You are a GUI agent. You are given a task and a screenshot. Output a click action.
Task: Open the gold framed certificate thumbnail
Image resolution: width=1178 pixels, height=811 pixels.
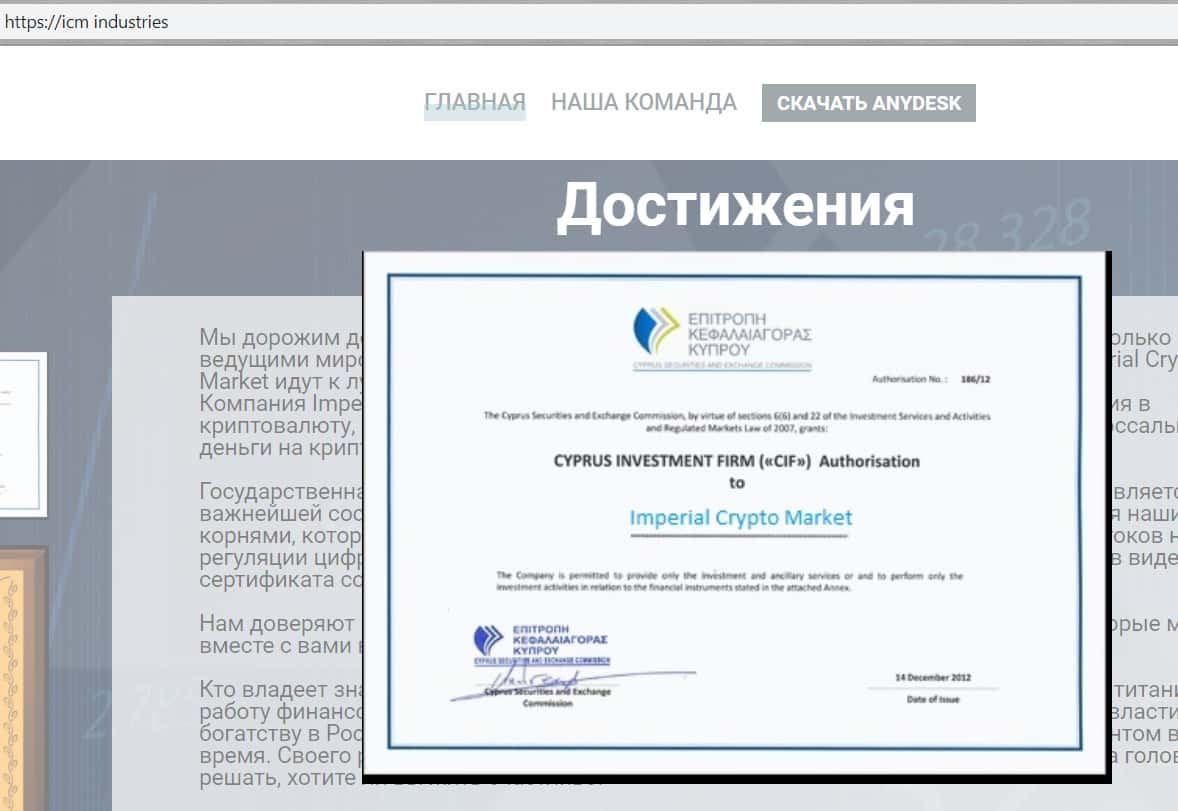(23, 679)
